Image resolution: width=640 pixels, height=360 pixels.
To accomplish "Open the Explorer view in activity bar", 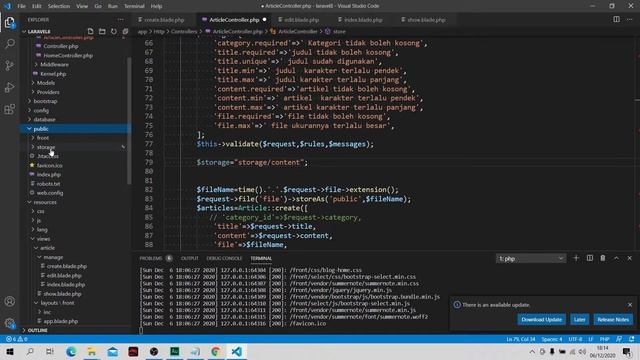I will pos(9,22).
